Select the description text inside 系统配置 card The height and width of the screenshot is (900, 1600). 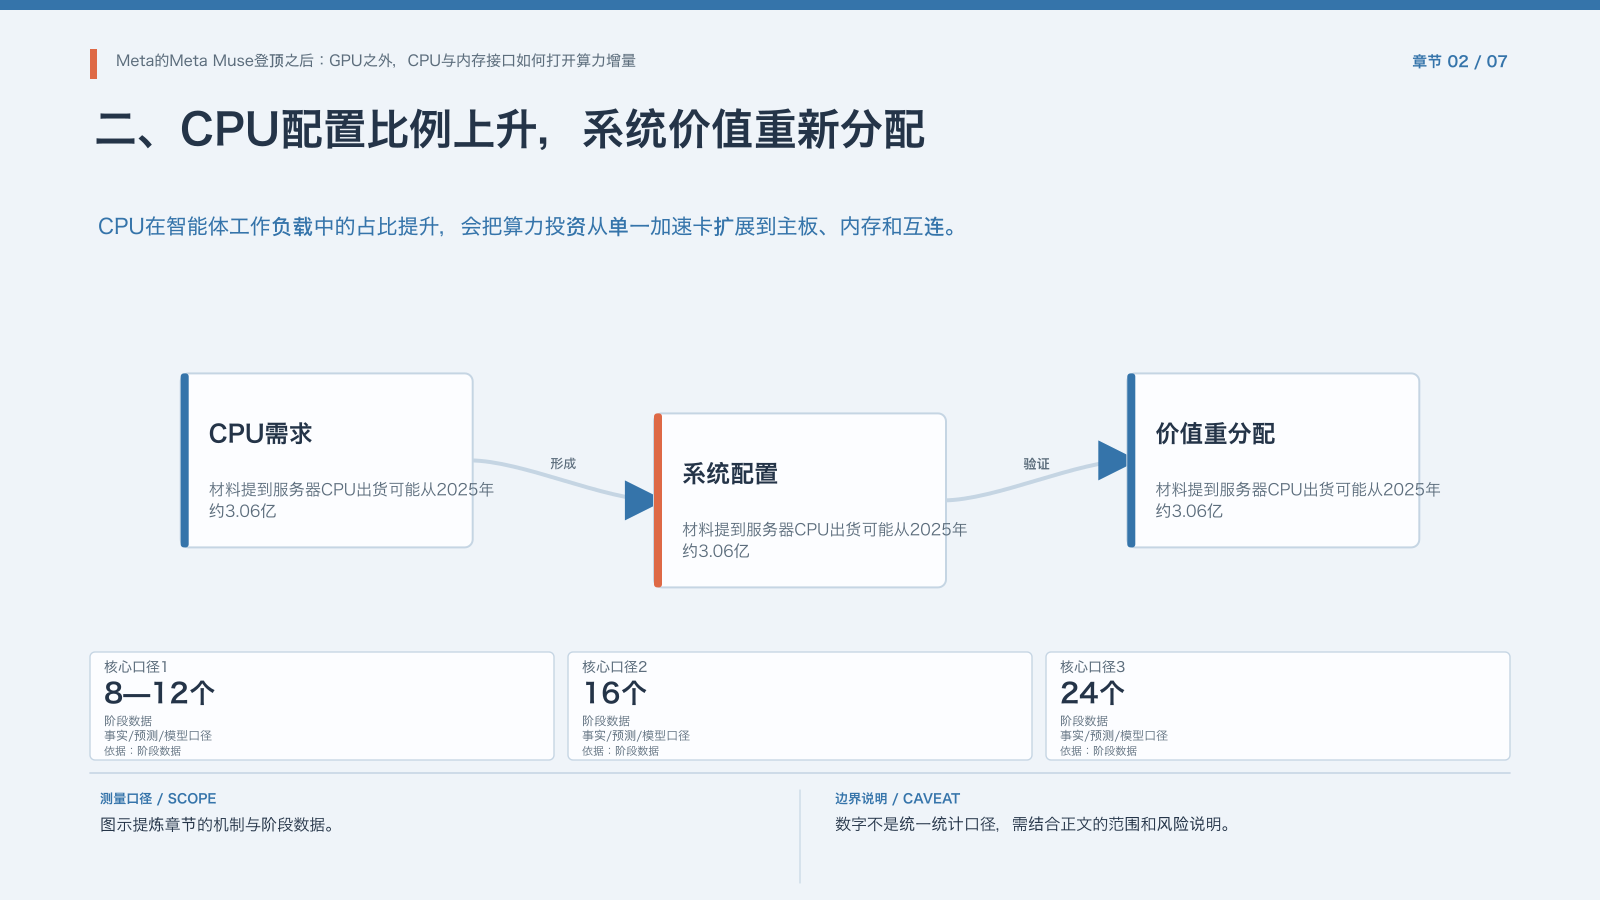[824, 540]
